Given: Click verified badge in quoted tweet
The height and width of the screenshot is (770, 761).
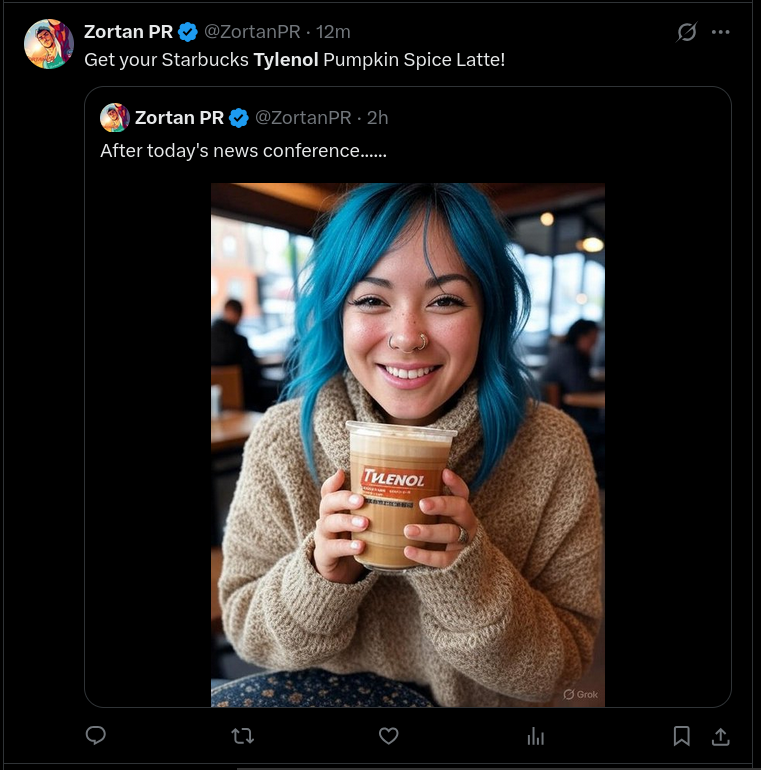Looking at the screenshot, I should pyautogui.click(x=239, y=118).
